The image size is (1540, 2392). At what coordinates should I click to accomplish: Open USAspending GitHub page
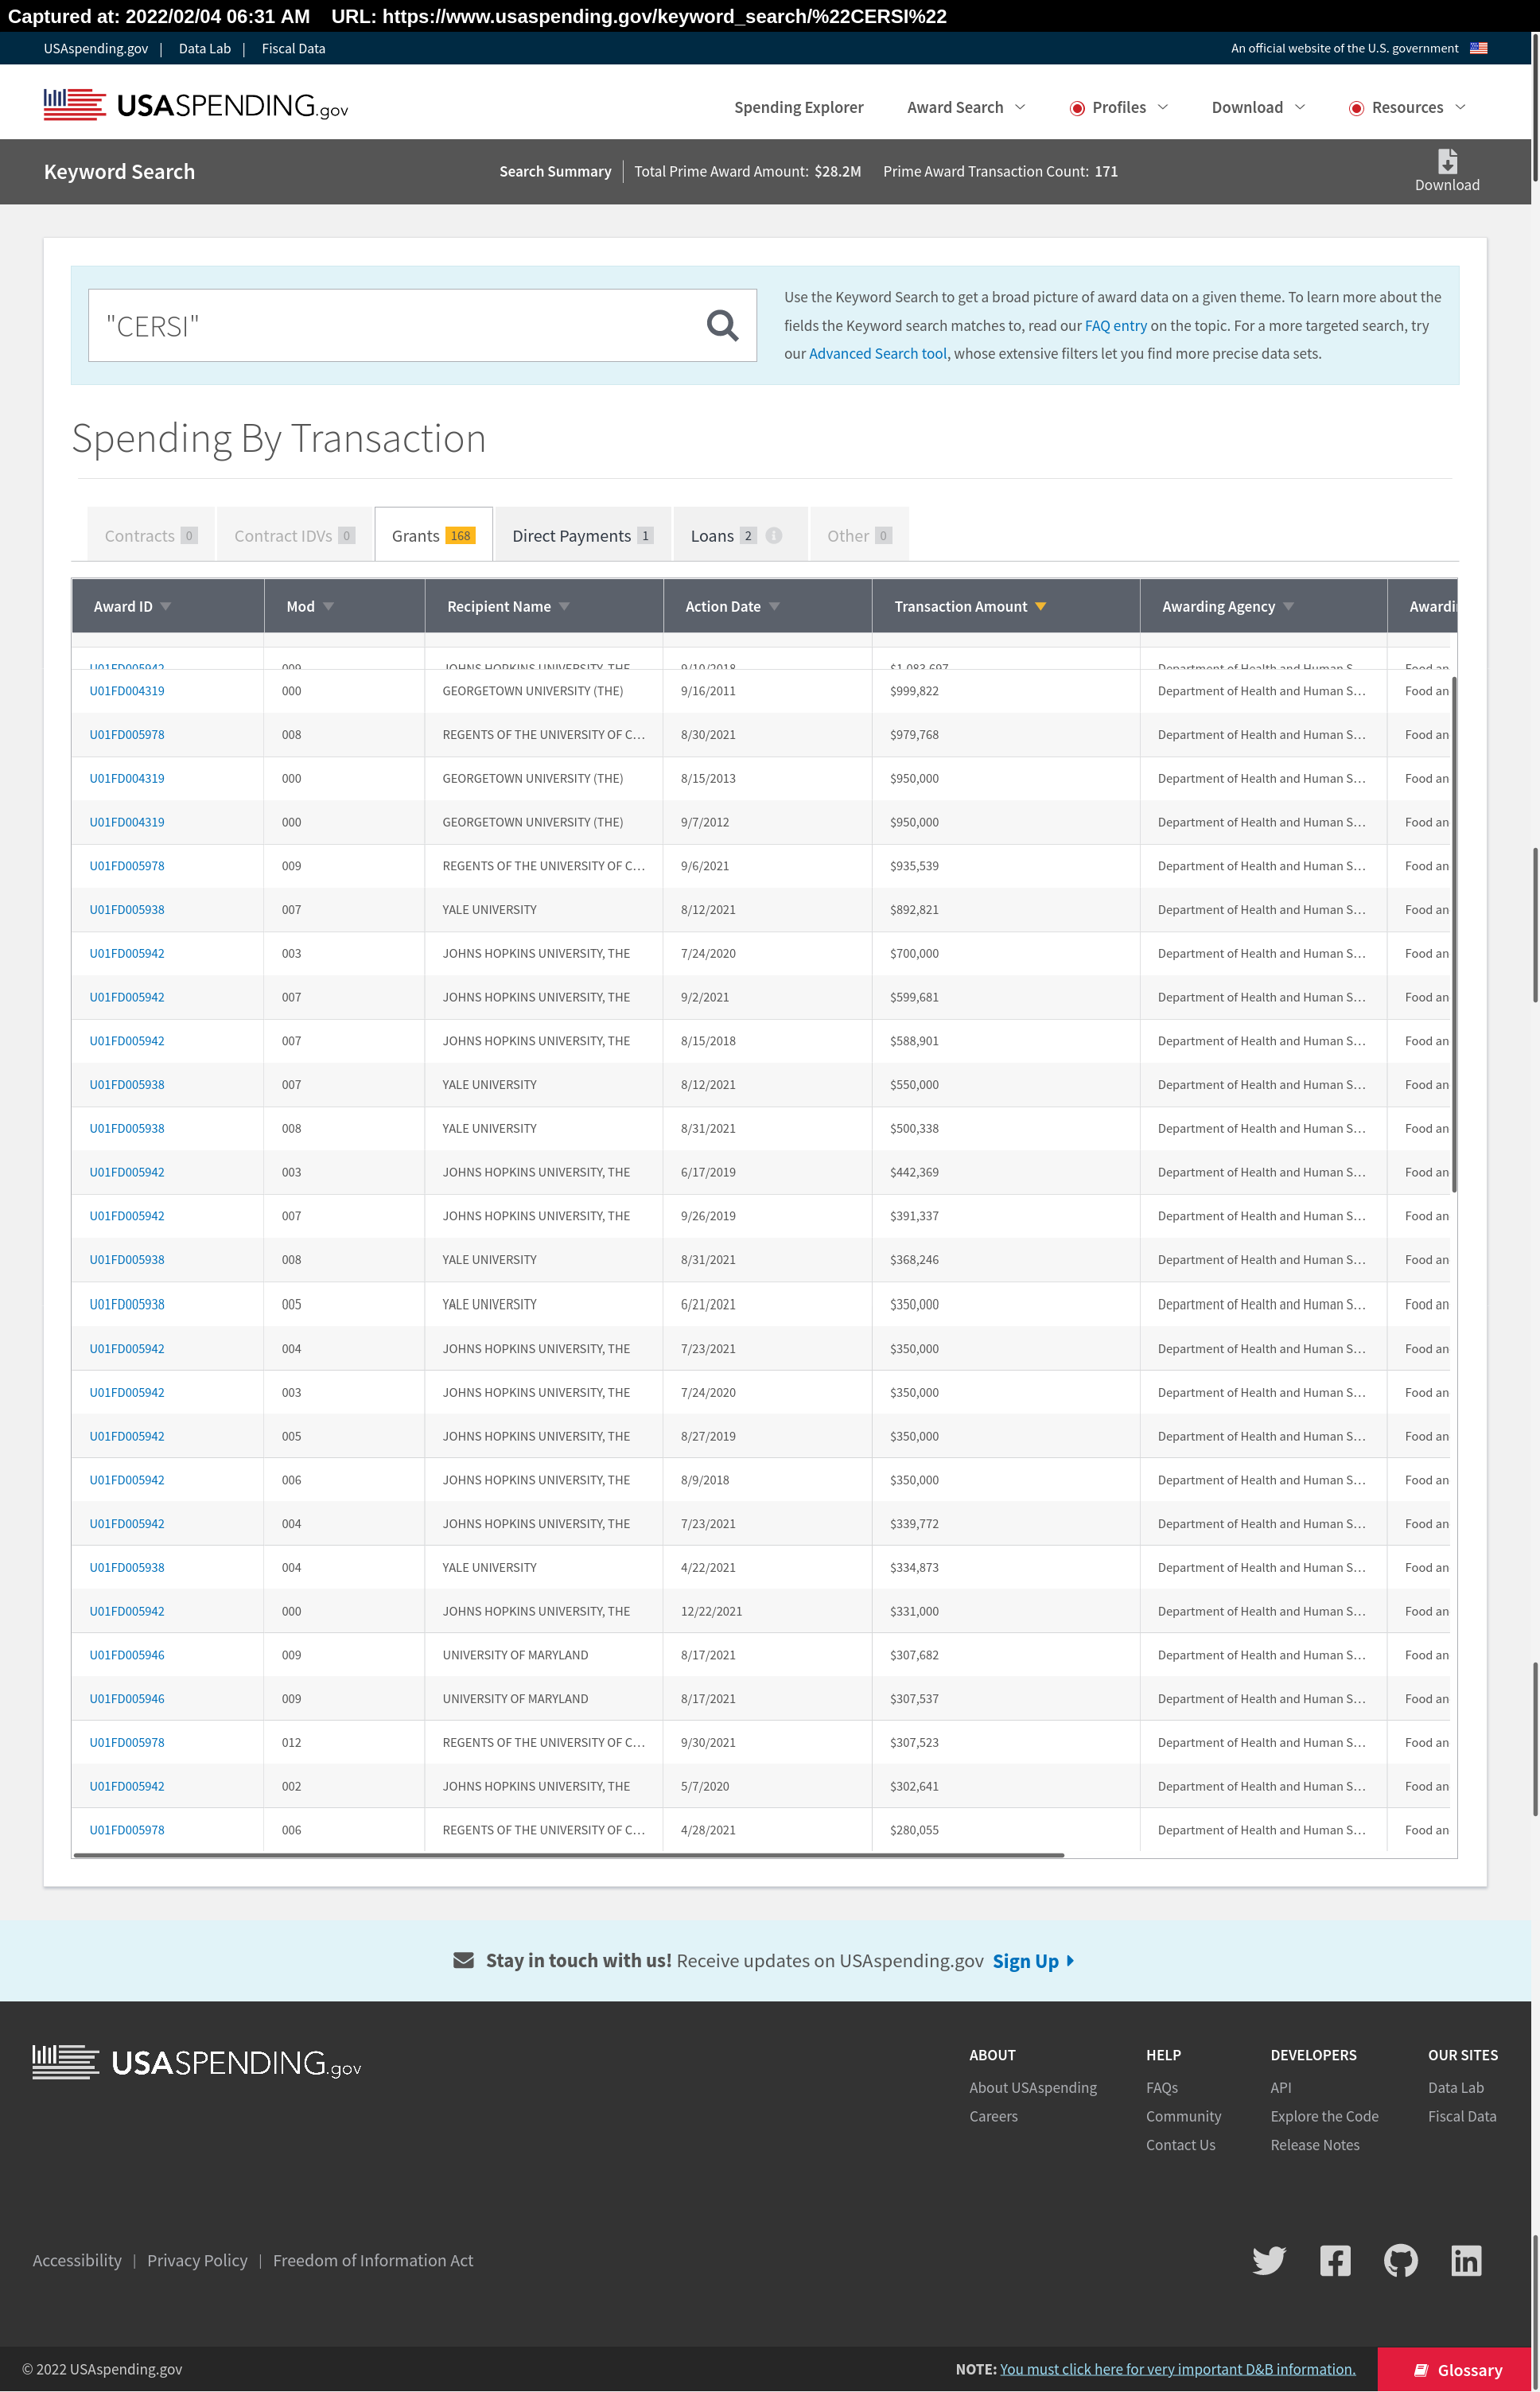[1400, 2260]
